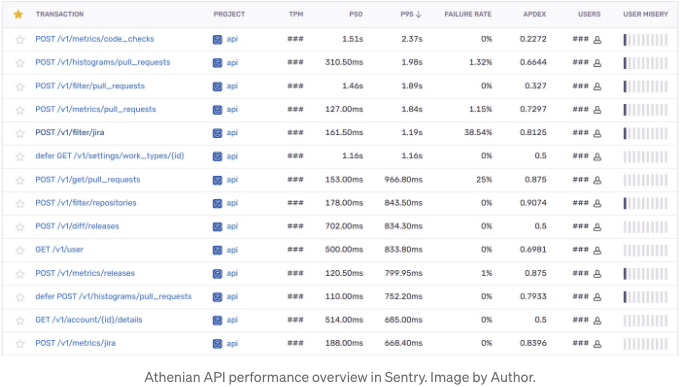Click the api project icon in code_checks row

tap(217, 39)
